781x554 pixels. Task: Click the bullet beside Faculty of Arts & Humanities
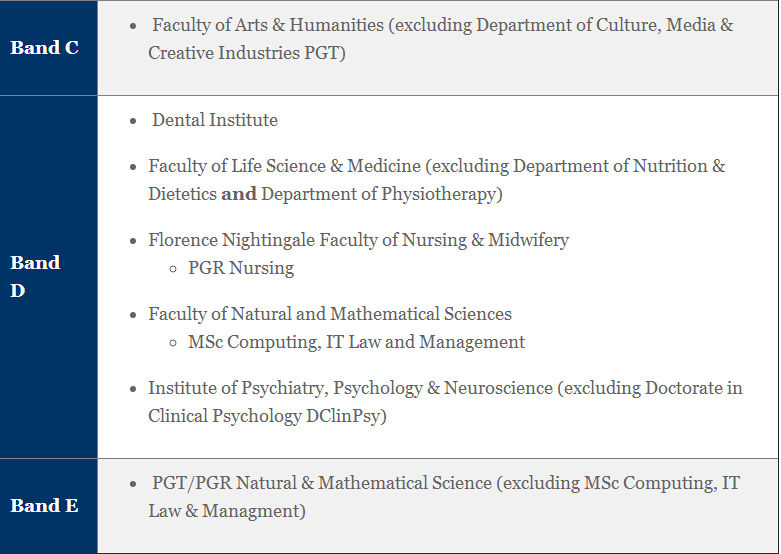pos(135,25)
